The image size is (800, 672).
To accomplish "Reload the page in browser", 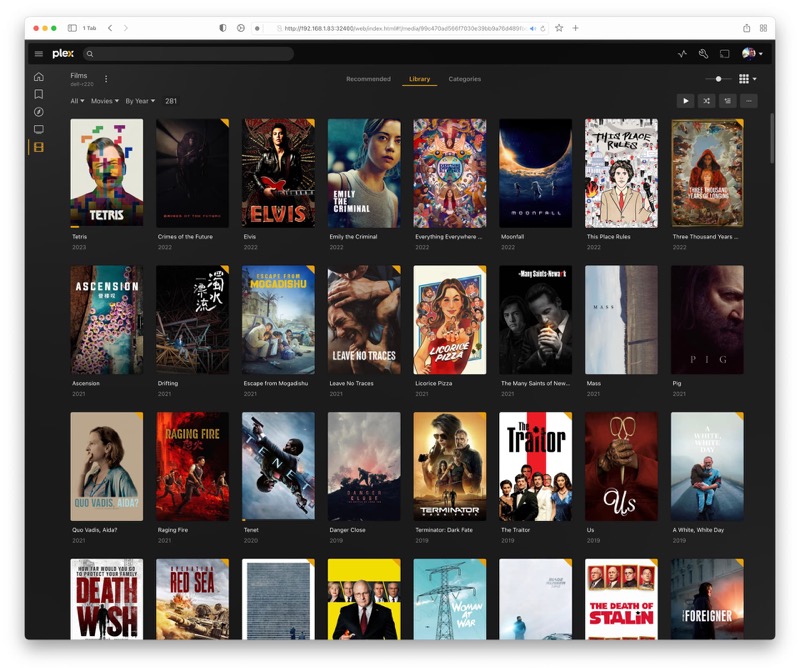I will click(543, 29).
